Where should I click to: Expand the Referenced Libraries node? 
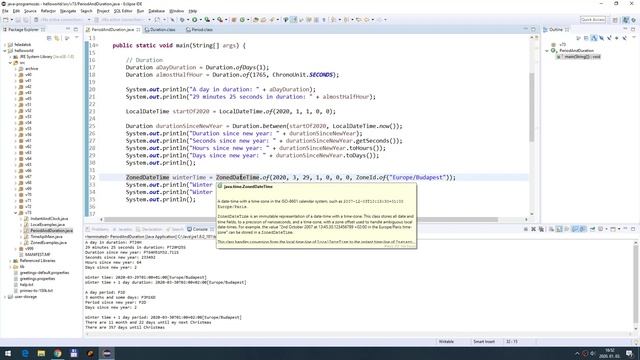click(10, 260)
